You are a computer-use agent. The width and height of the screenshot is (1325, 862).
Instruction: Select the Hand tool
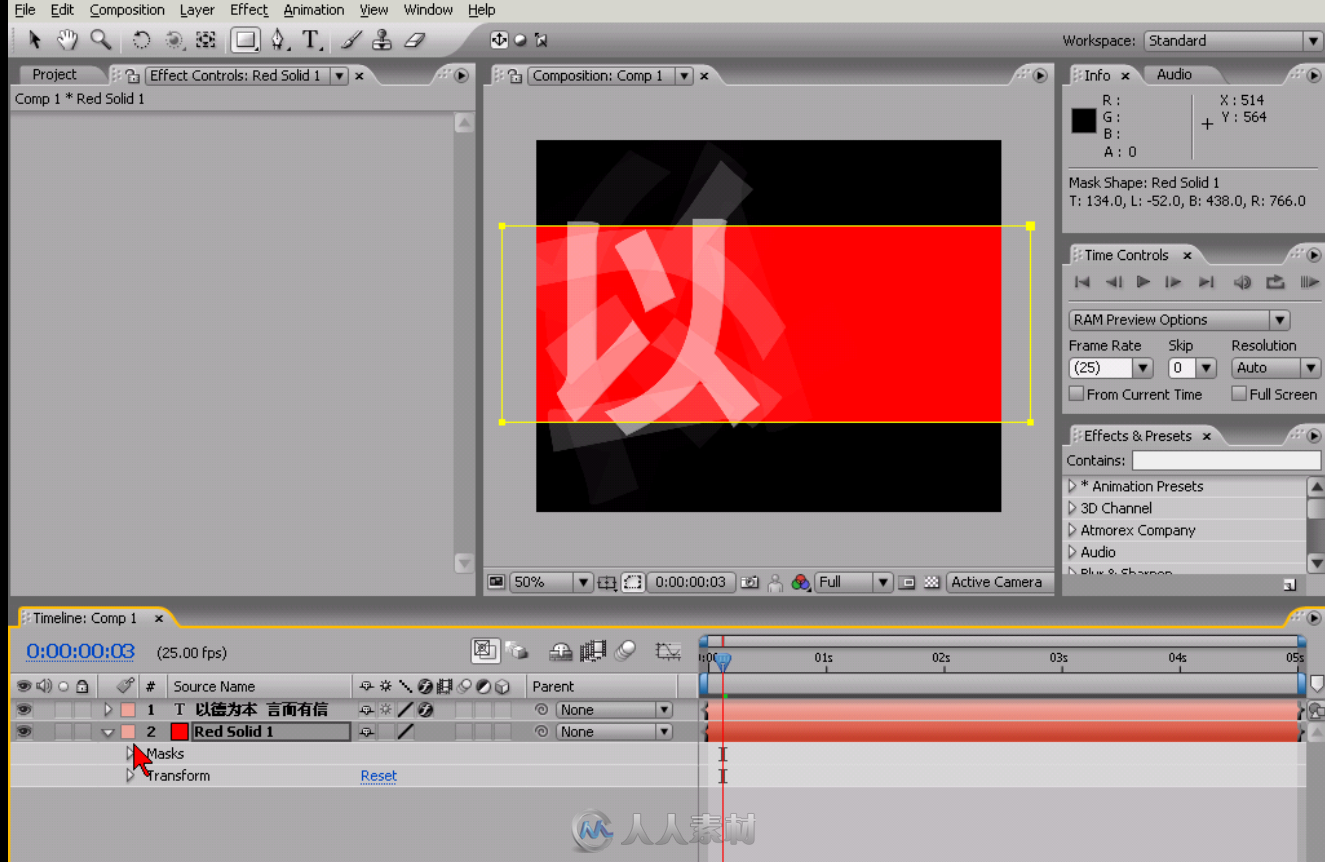click(x=67, y=40)
